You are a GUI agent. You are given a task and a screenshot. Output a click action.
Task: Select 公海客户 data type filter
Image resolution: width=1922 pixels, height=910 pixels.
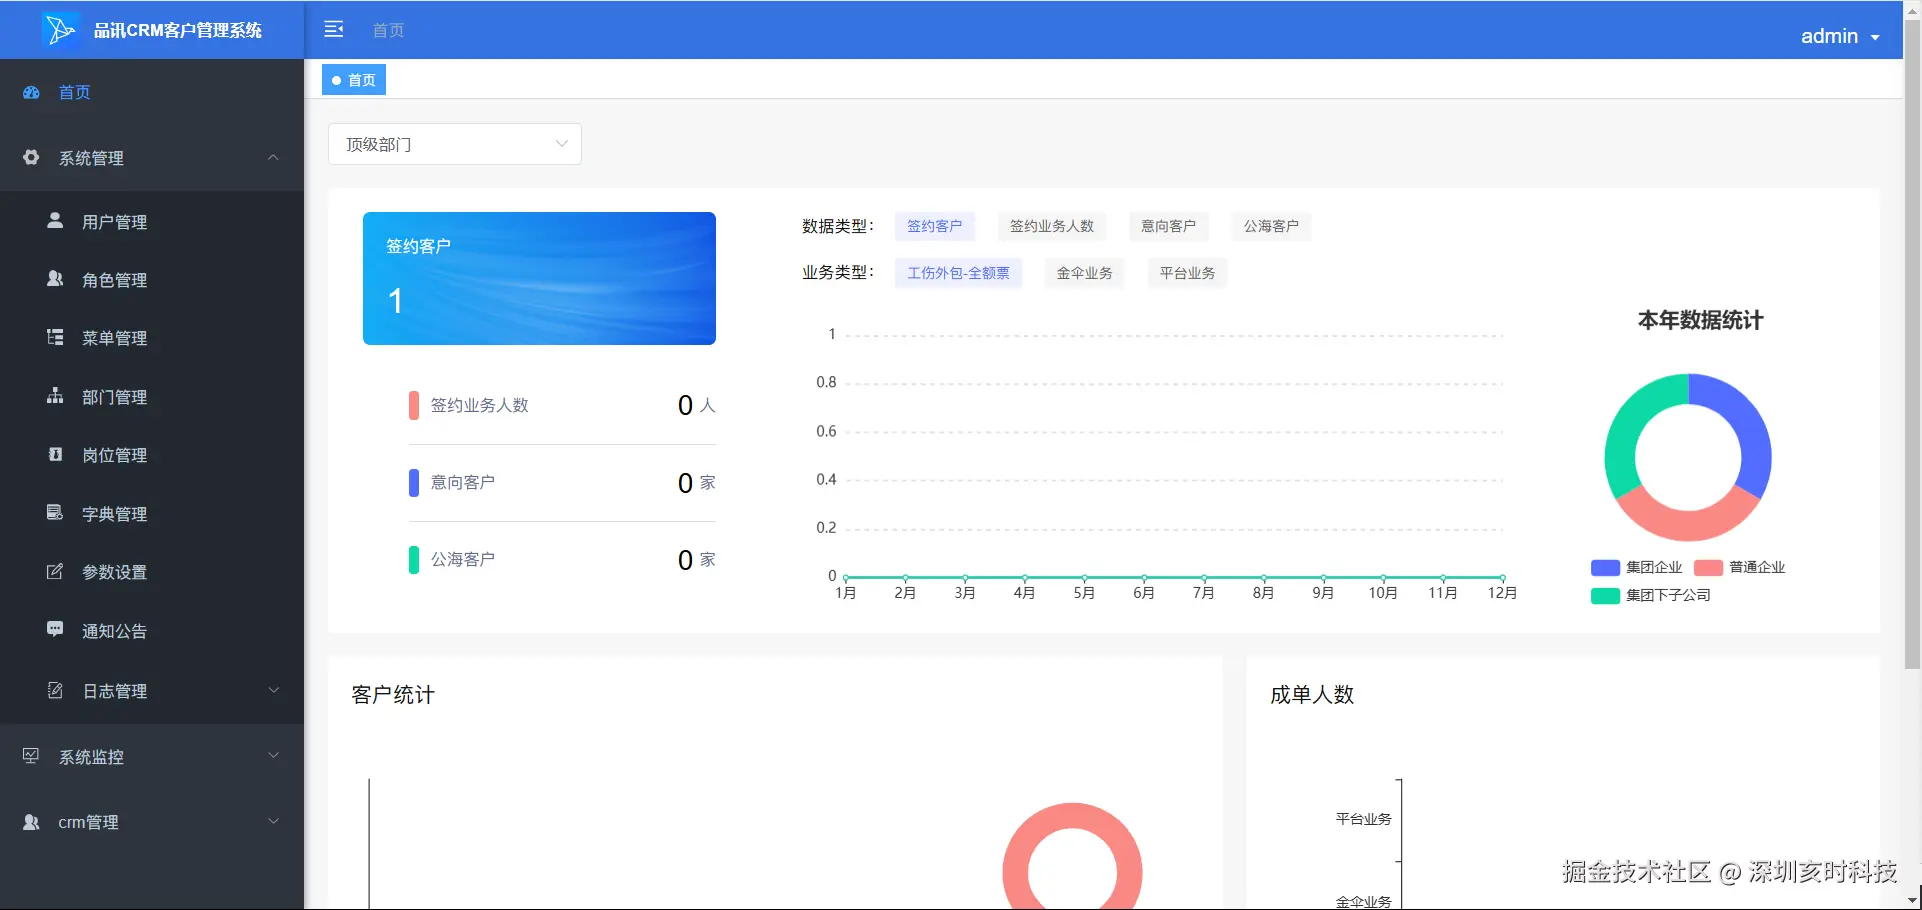click(1271, 226)
